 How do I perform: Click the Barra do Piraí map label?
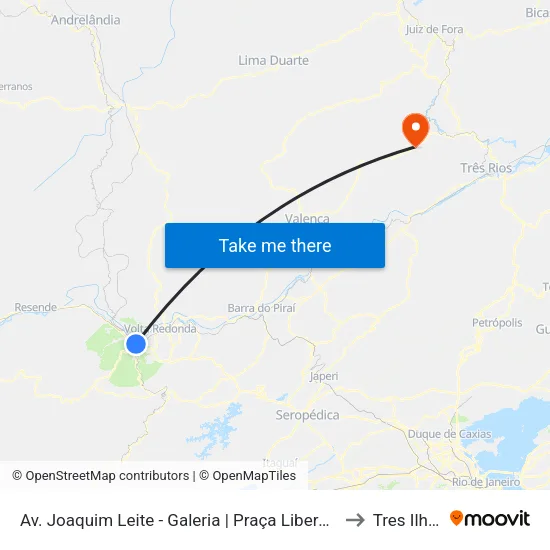pos(261,308)
